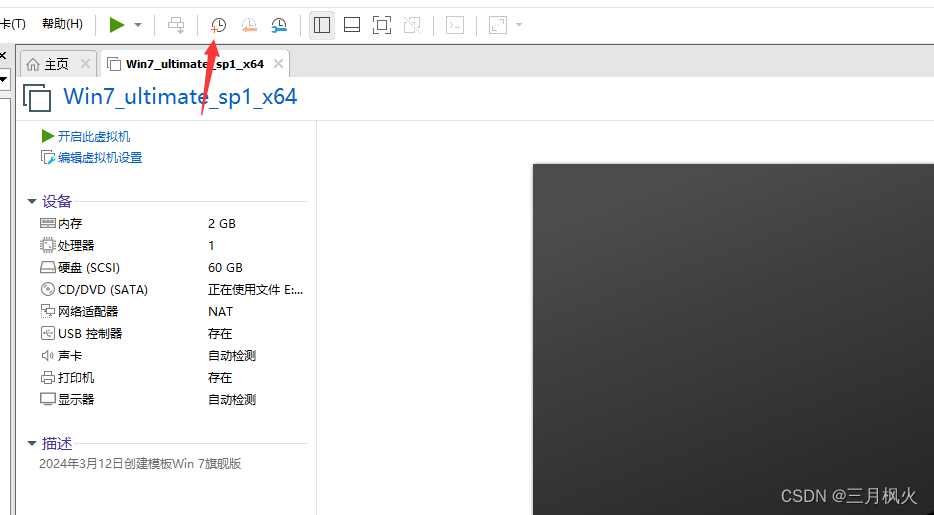The image size is (934, 515).
Task: Click the memory chip icon
Action: click(x=48, y=224)
